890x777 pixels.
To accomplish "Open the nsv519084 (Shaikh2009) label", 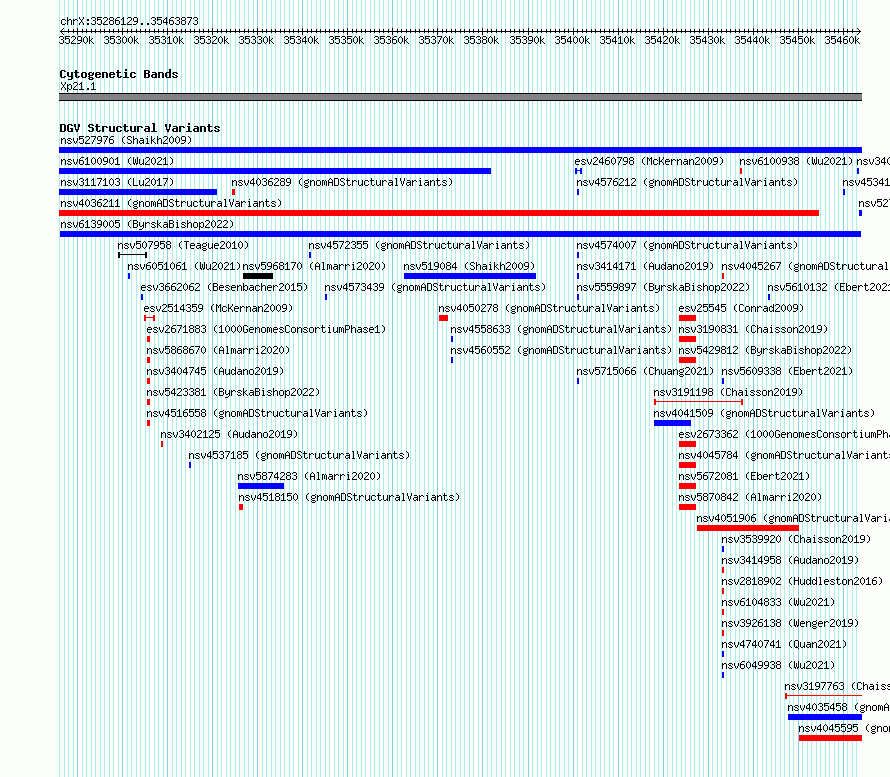I will 469,266.
